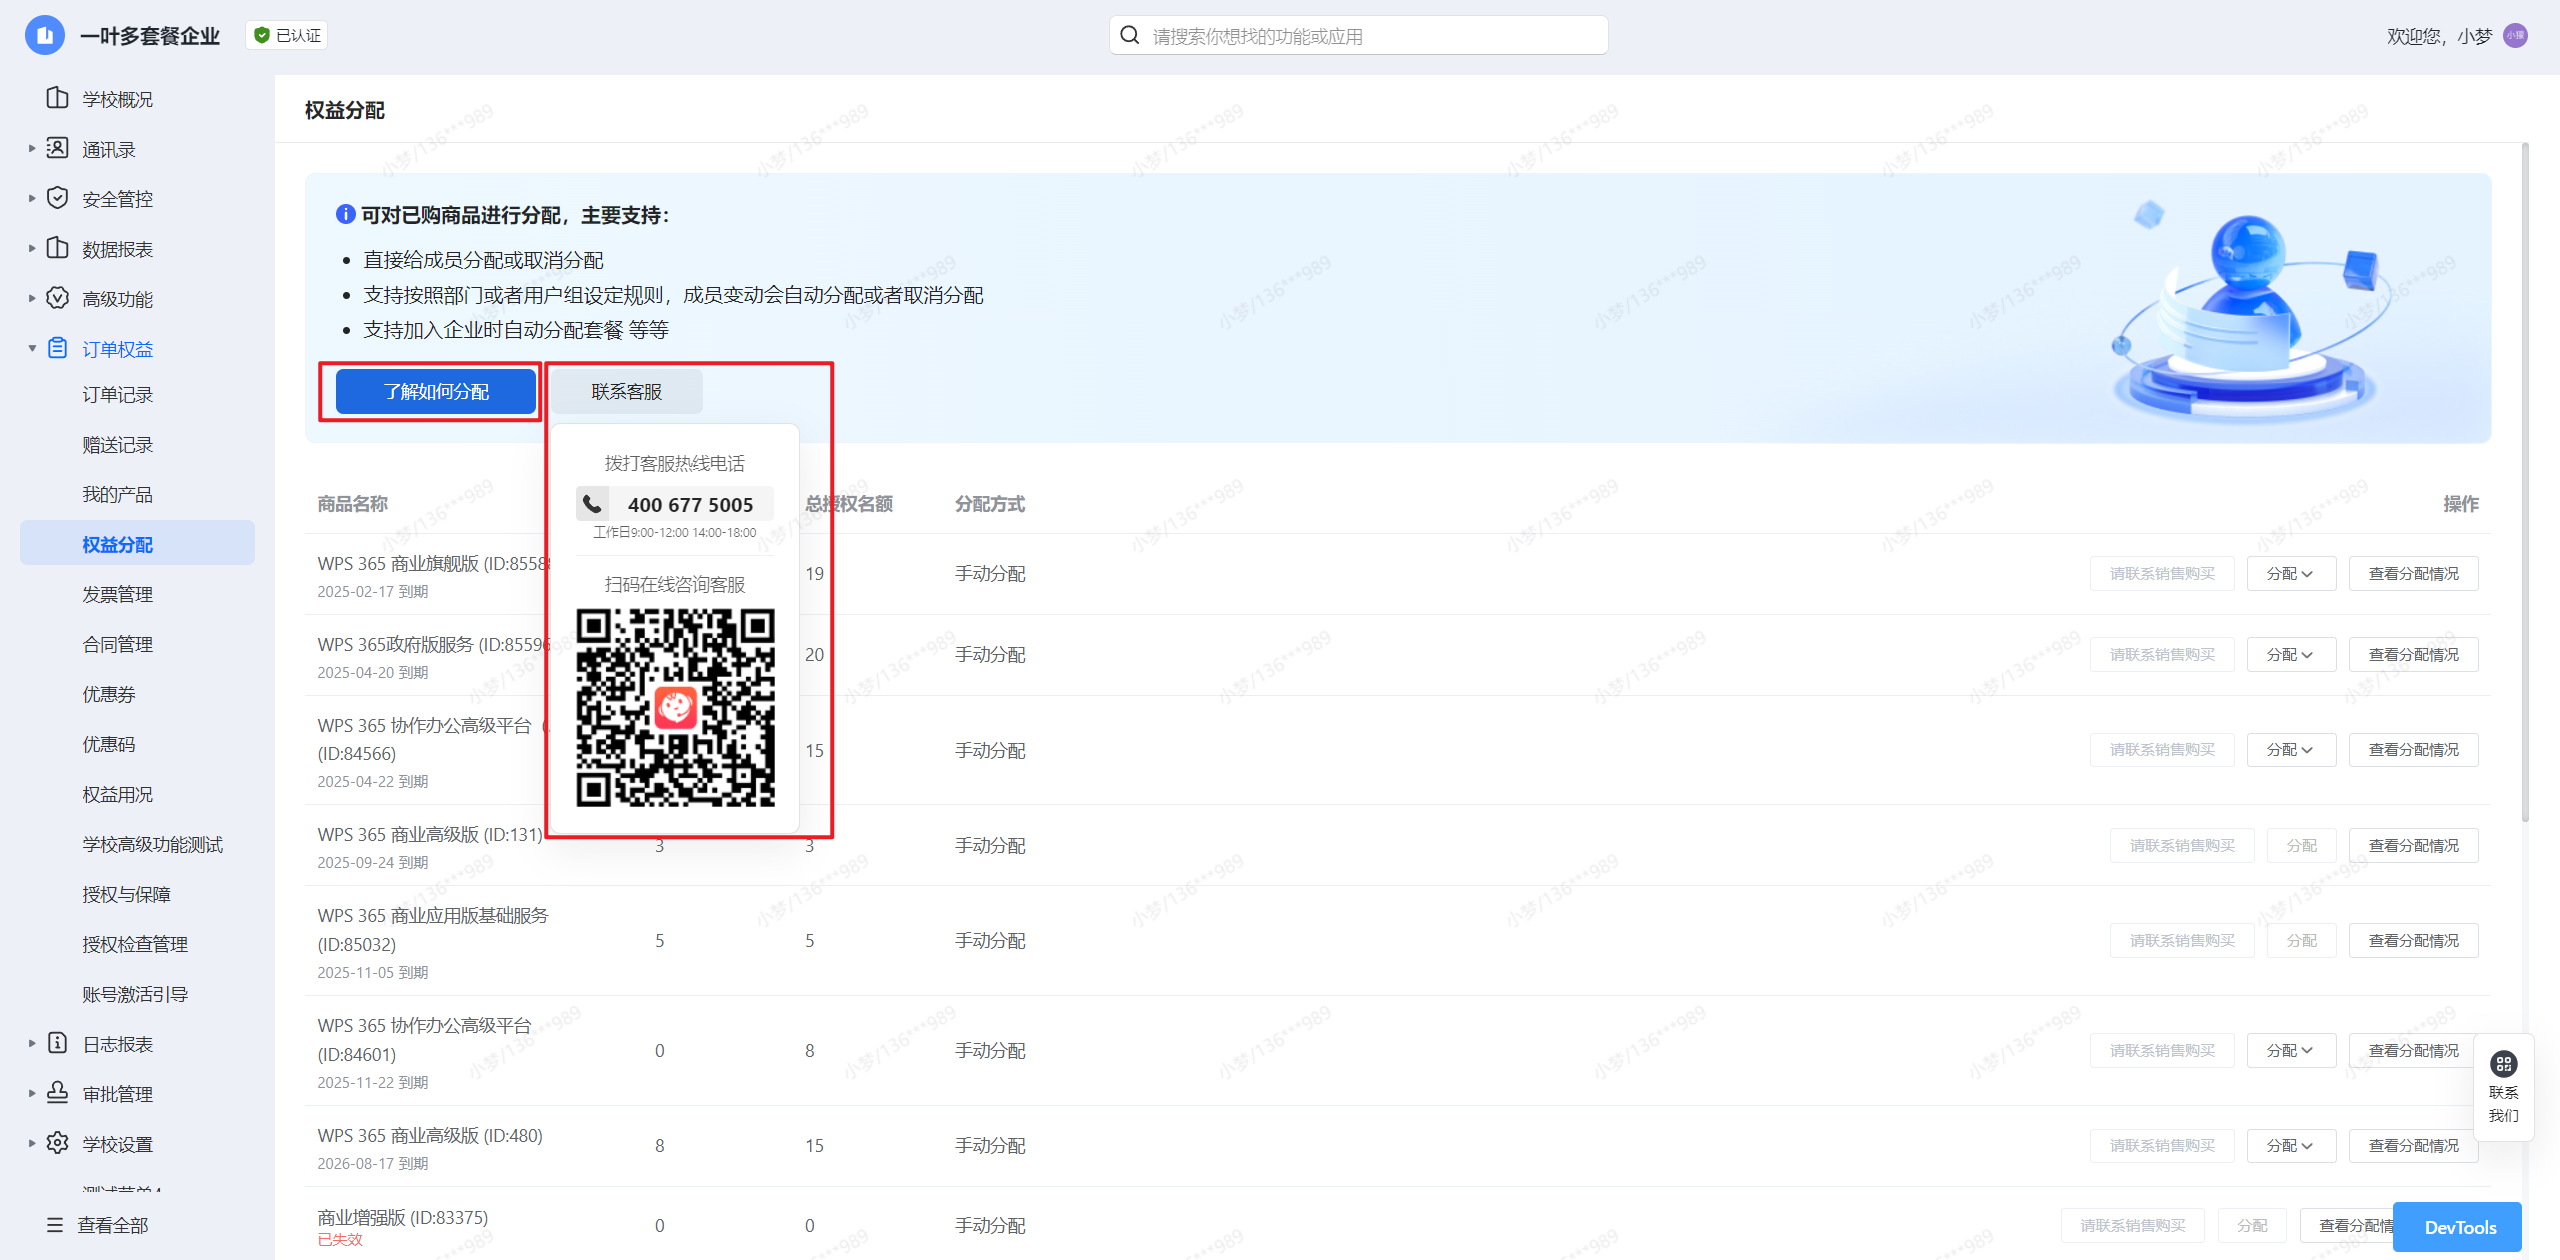Click the 安全管控 shield icon
This screenshot has width=2560, height=1260.
click(x=58, y=198)
